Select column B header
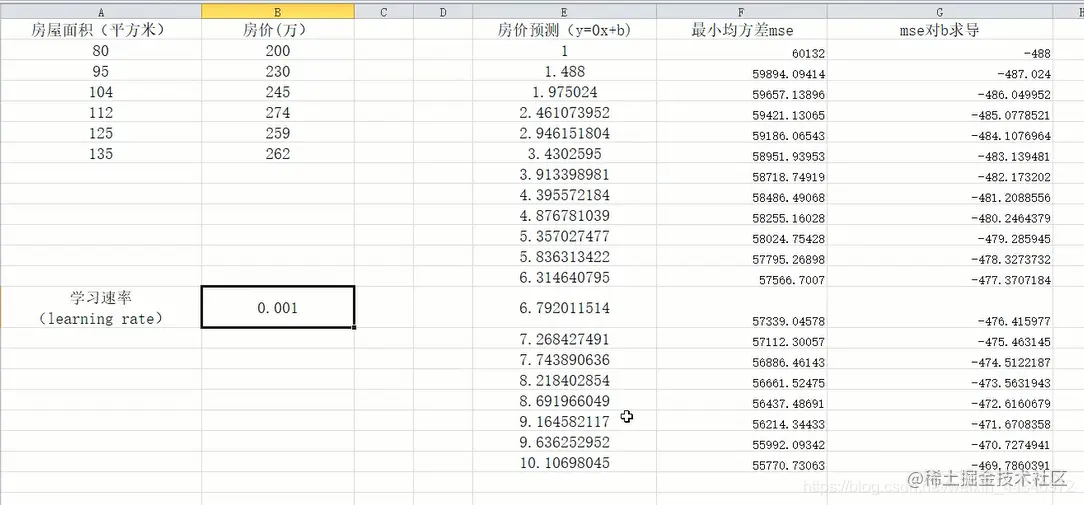The width and height of the screenshot is (1084, 505). click(278, 11)
